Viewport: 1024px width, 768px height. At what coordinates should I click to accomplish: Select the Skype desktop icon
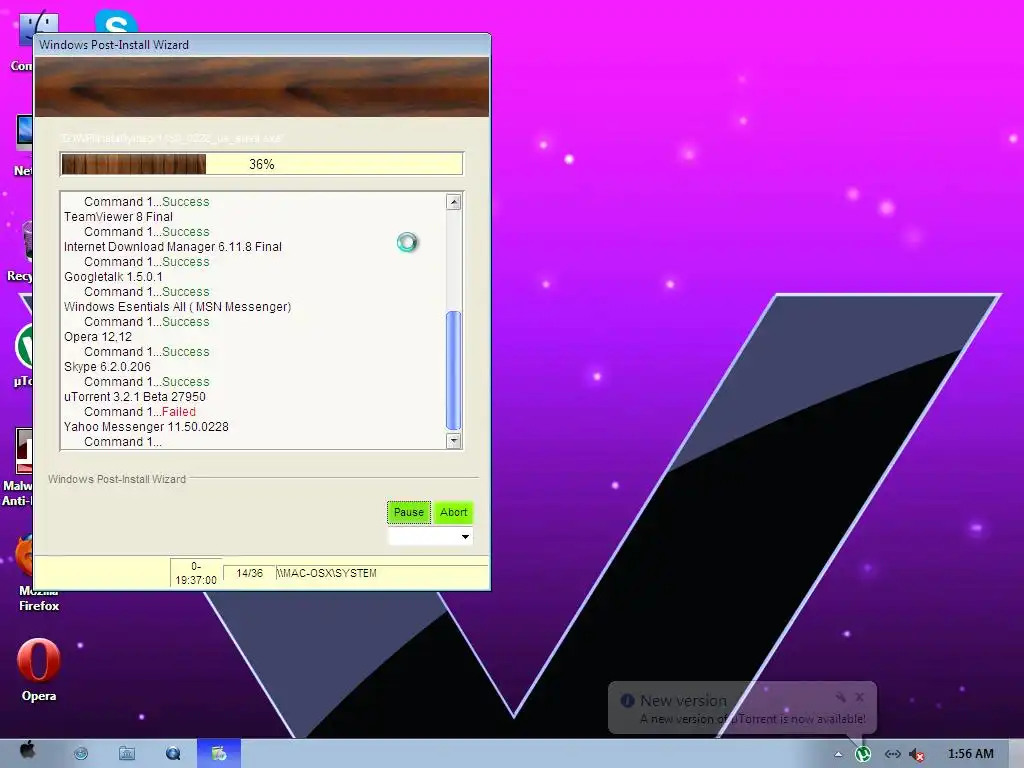116,22
